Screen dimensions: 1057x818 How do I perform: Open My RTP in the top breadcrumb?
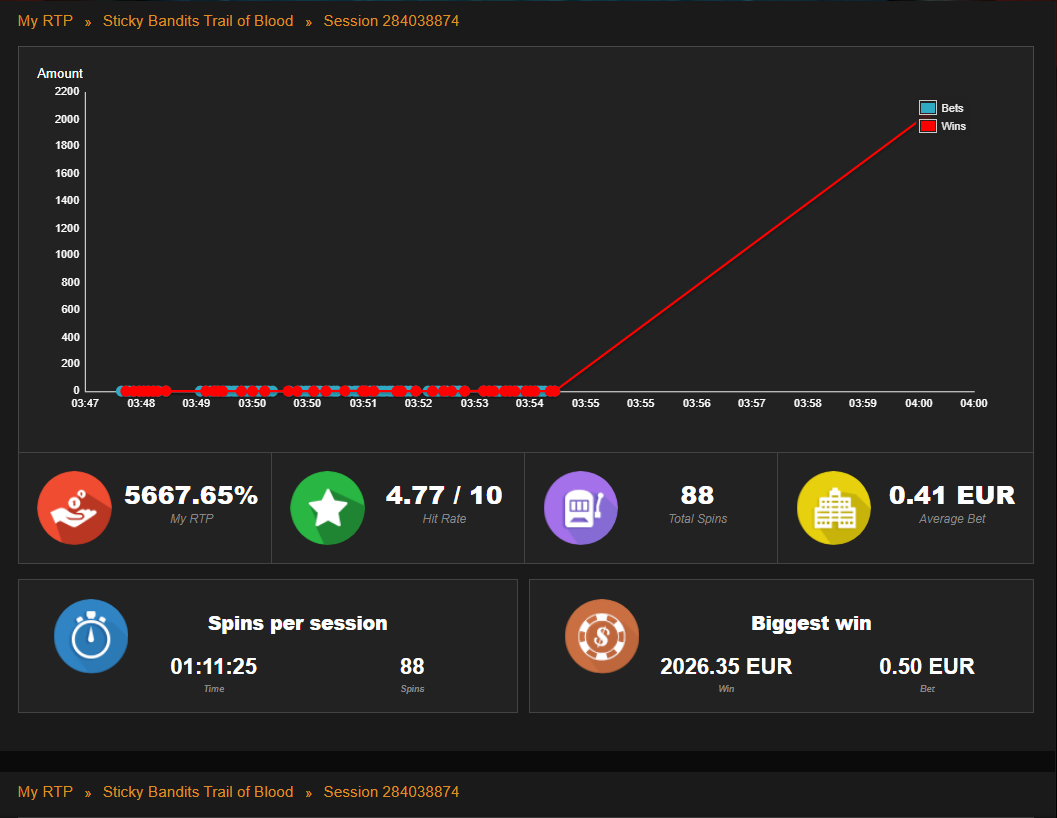[x=45, y=21]
